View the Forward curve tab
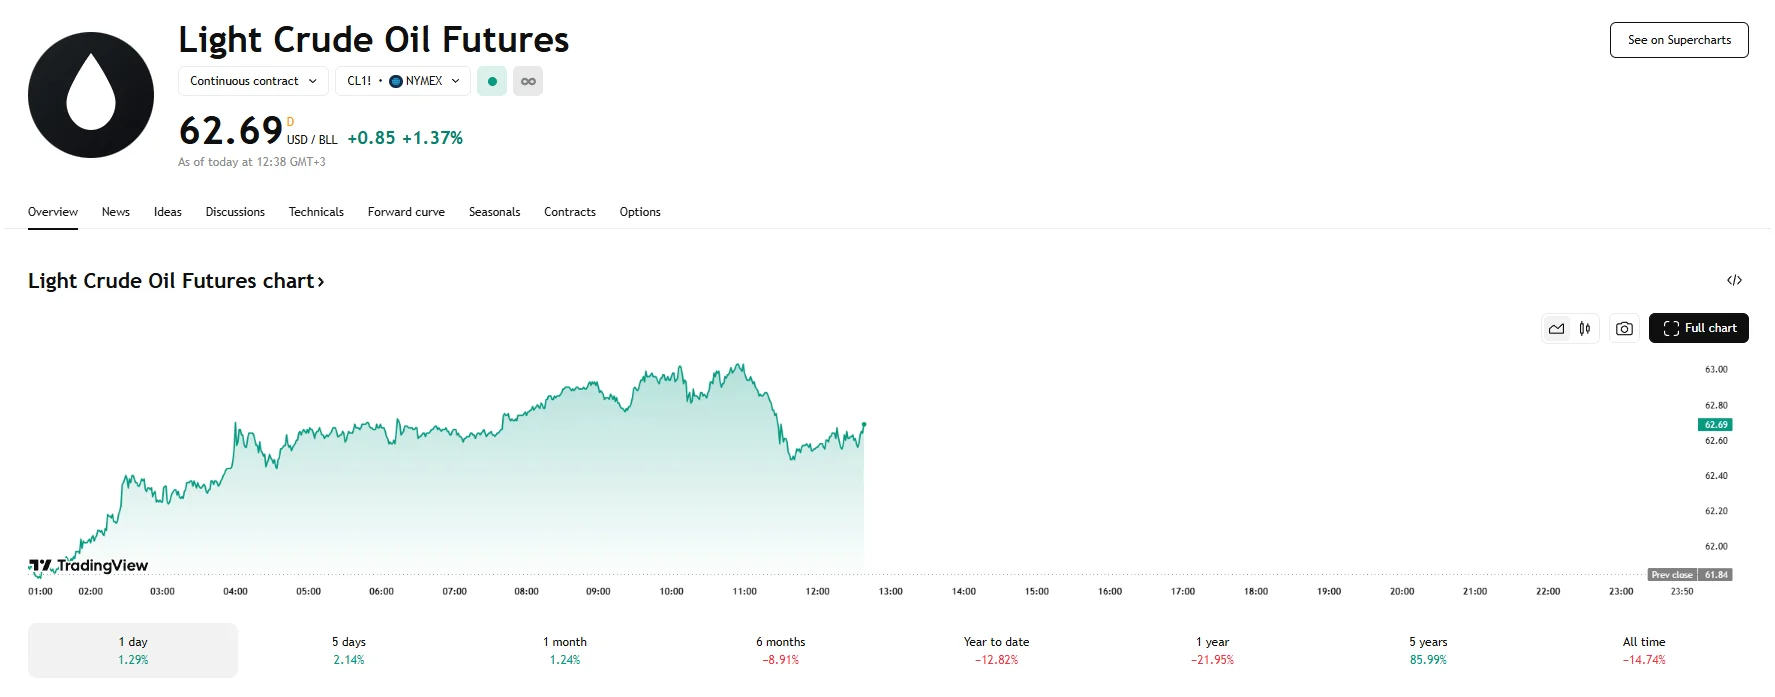Screen dimensions: 1775x697 tap(406, 212)
